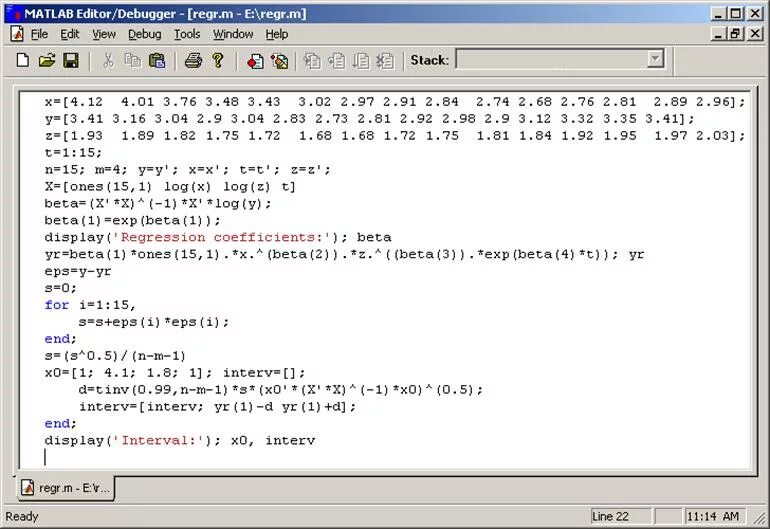Viewport: 770px width, 529px height.
Task: Click the 'interv=[interv; yr(1)-d' line
Action: [218, 407]
